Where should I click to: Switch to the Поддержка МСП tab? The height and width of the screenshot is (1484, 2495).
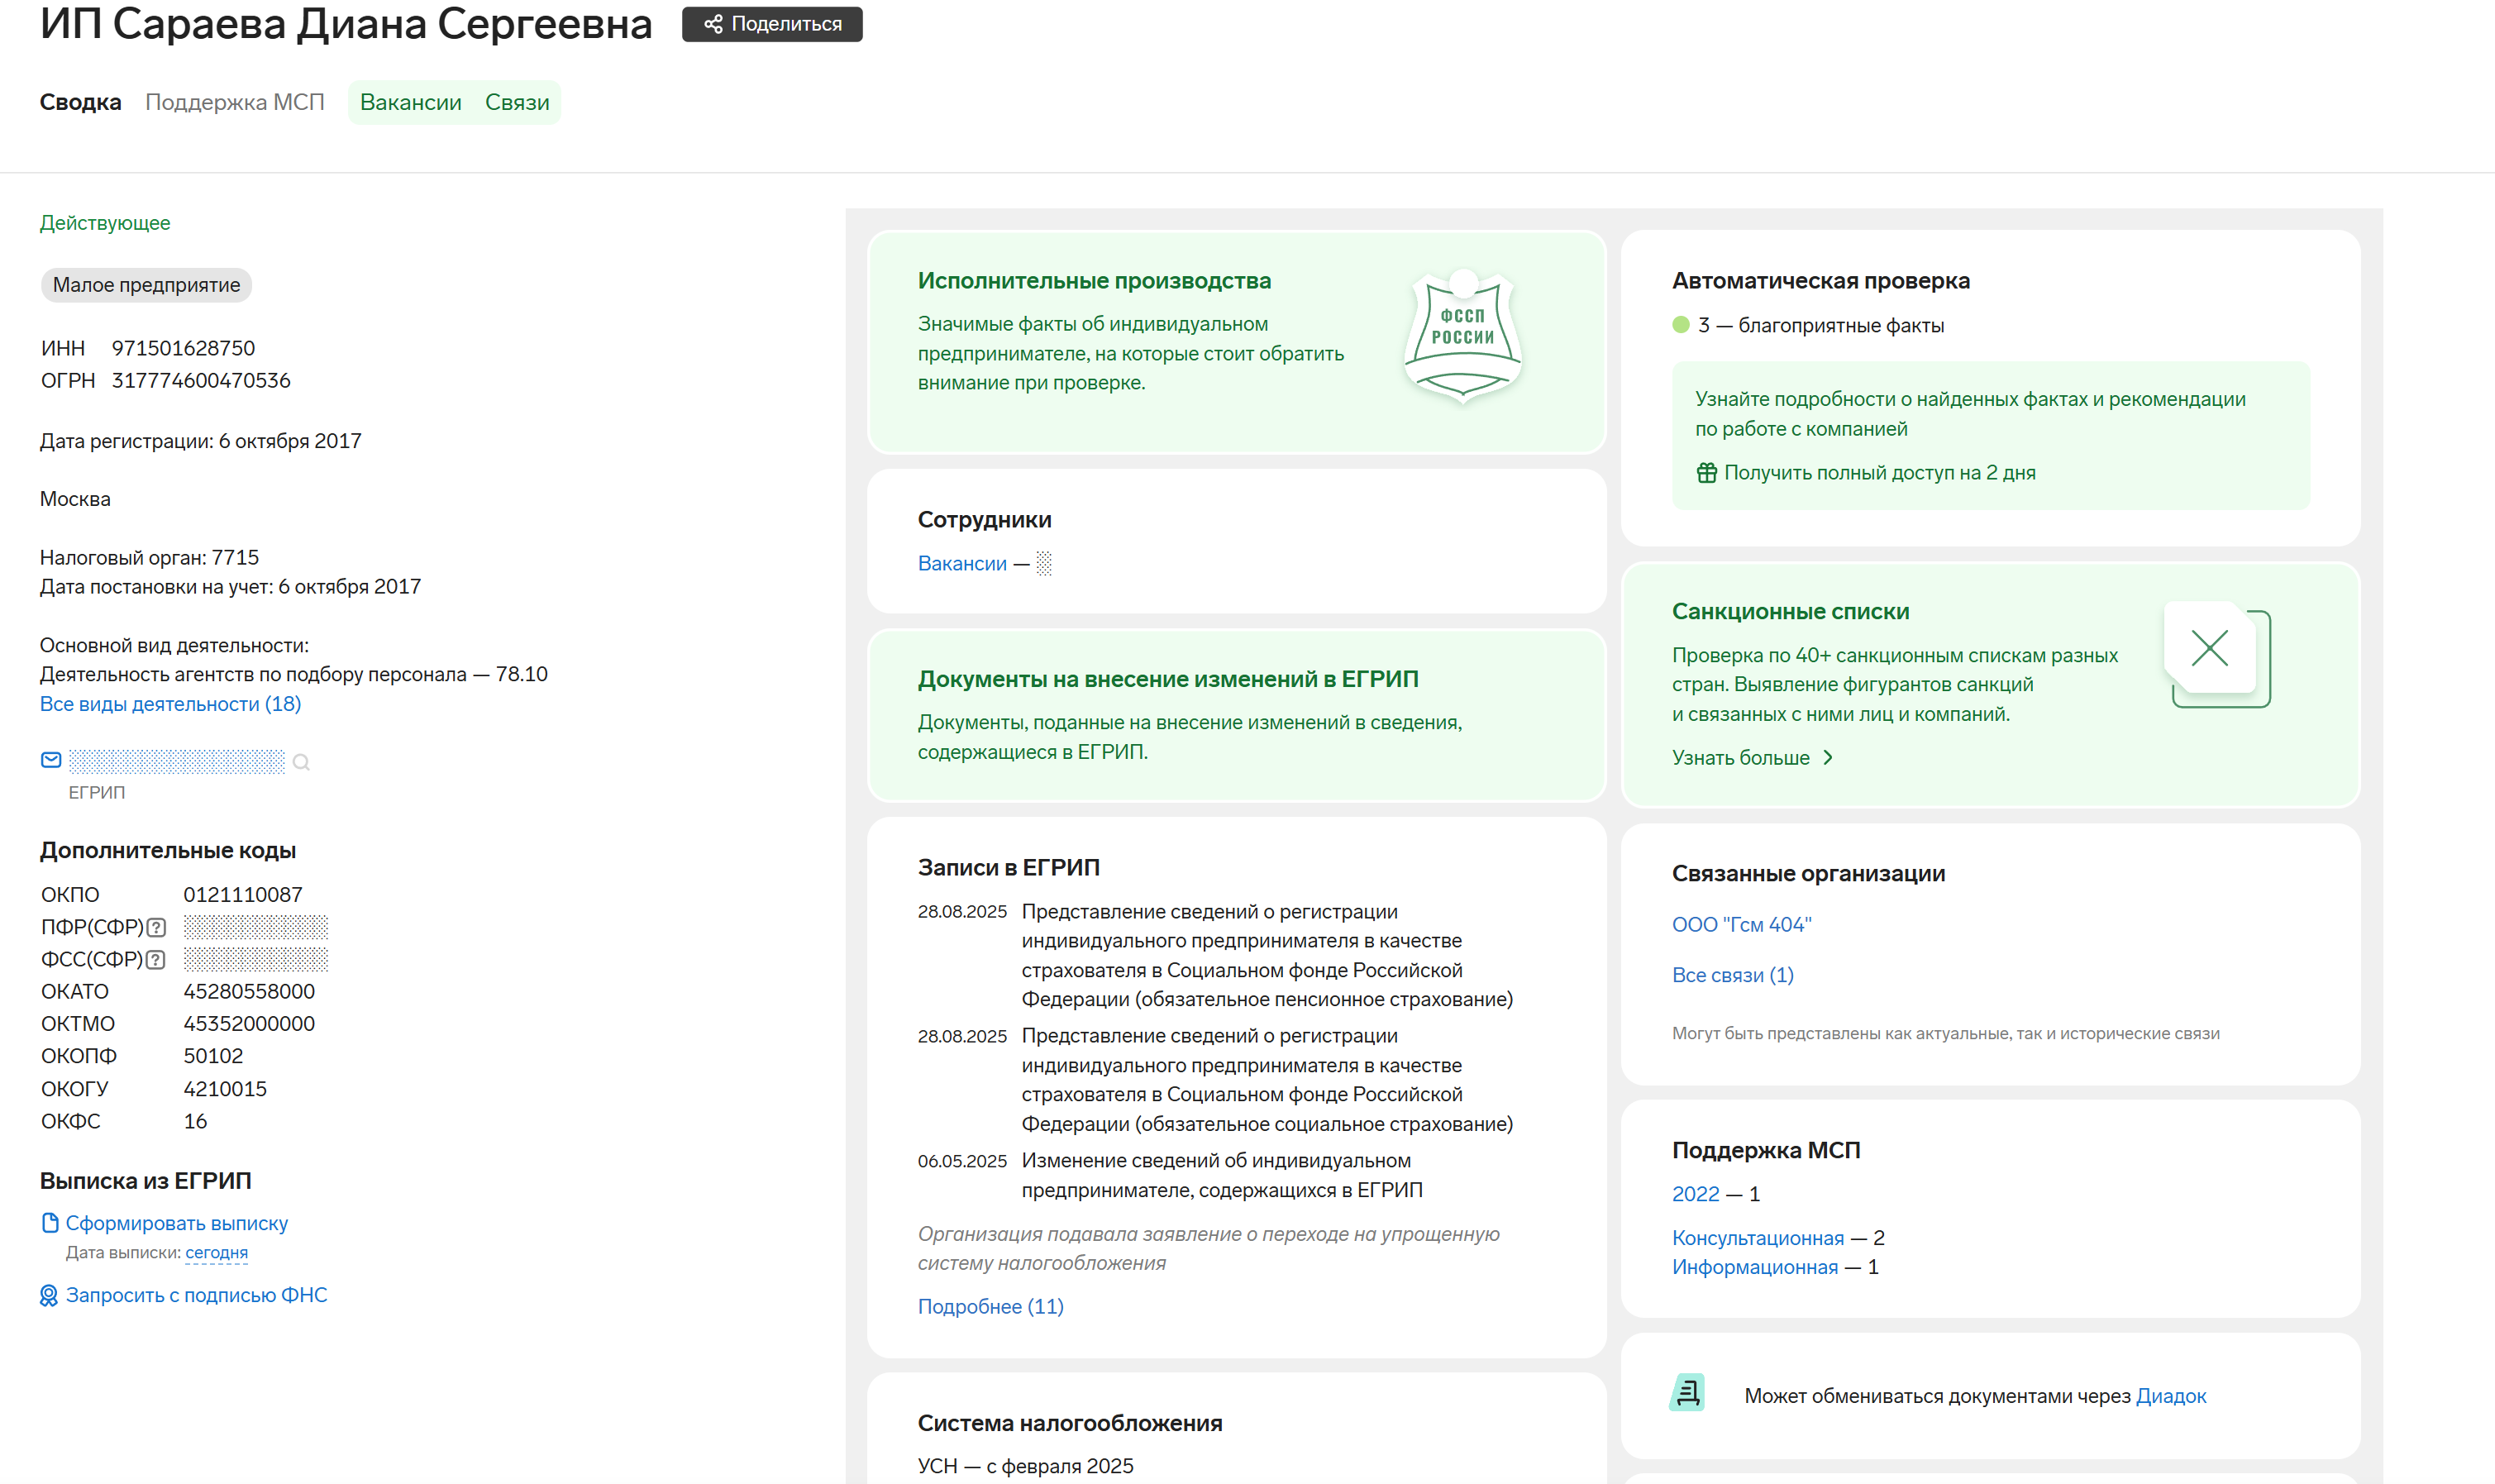tap(234, 102)
